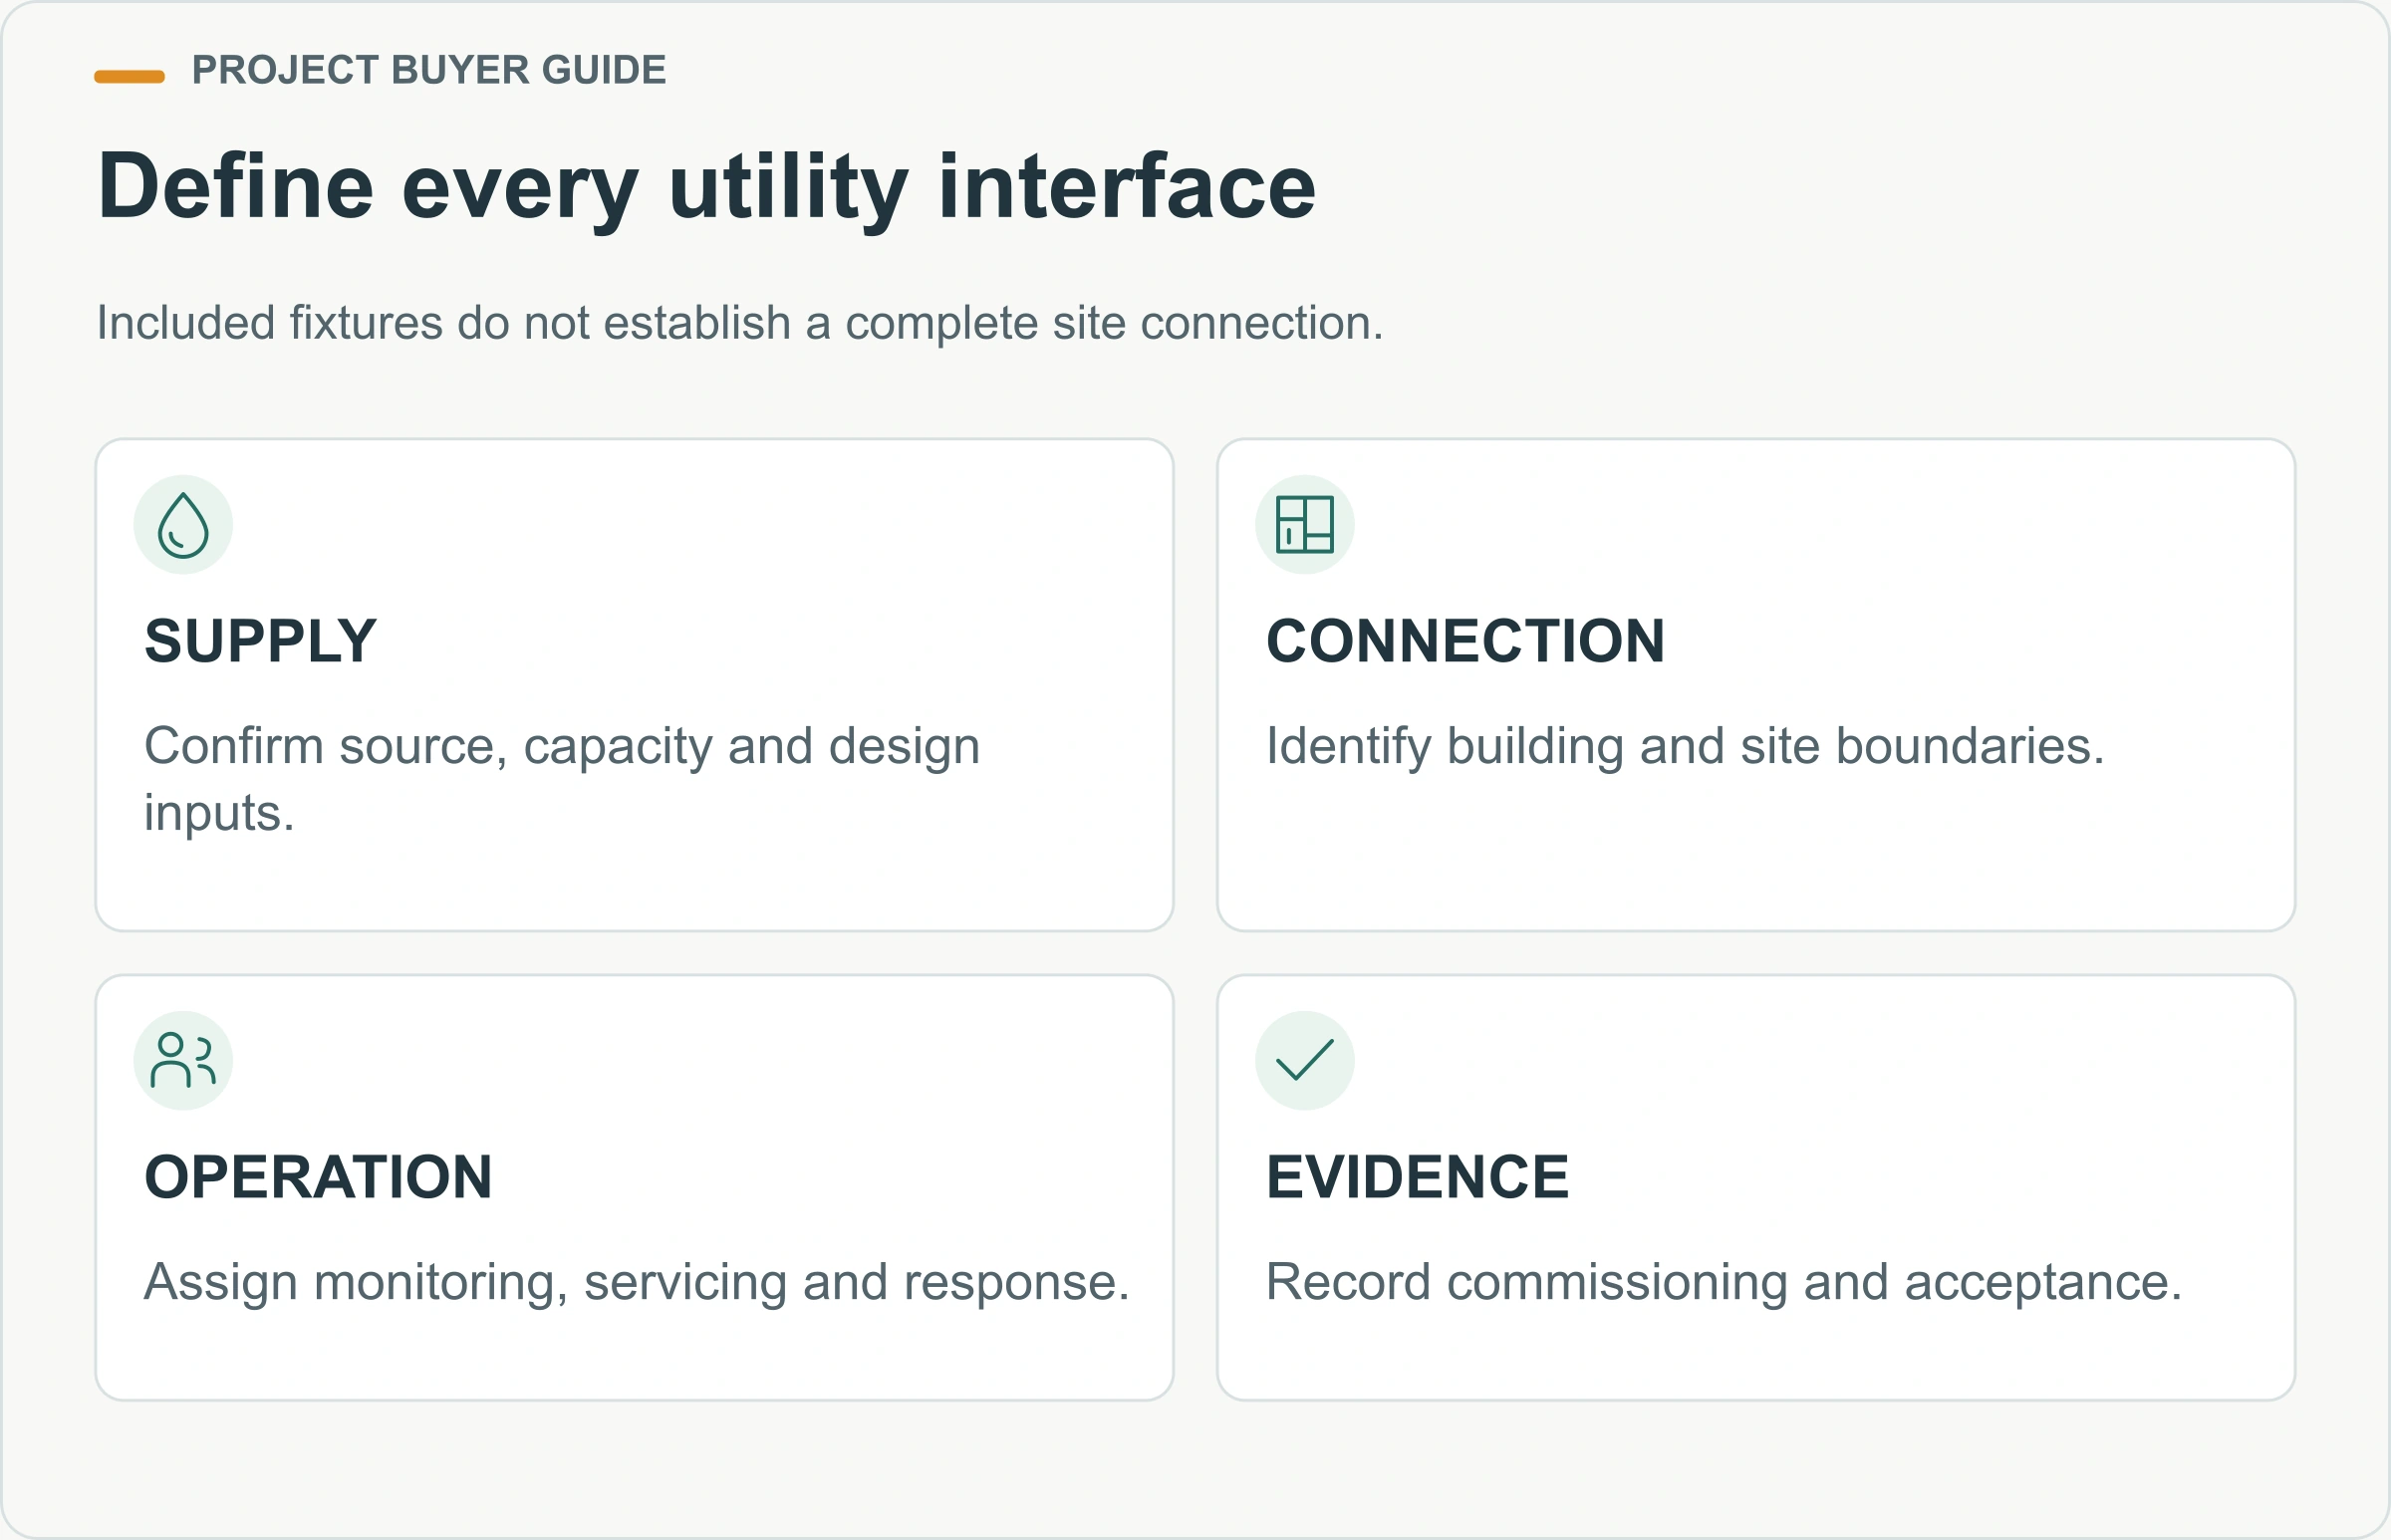Click the people icon in Operation card

click(183, 1060)
